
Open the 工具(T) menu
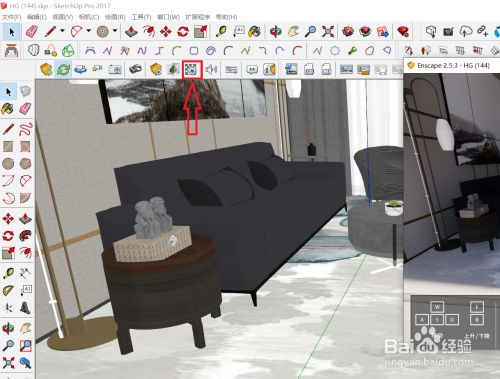click(141, 17)
